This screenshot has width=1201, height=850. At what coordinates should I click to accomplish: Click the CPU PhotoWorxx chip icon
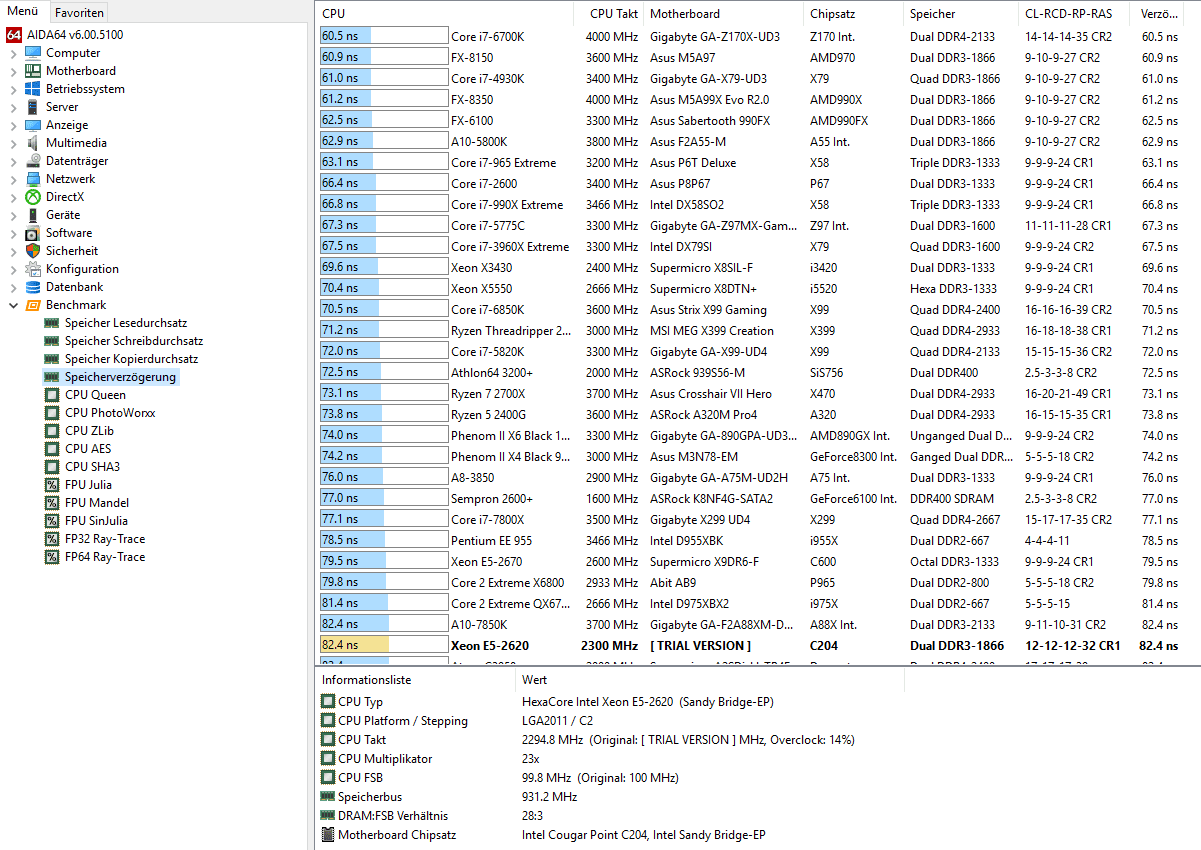pos(52,413)
